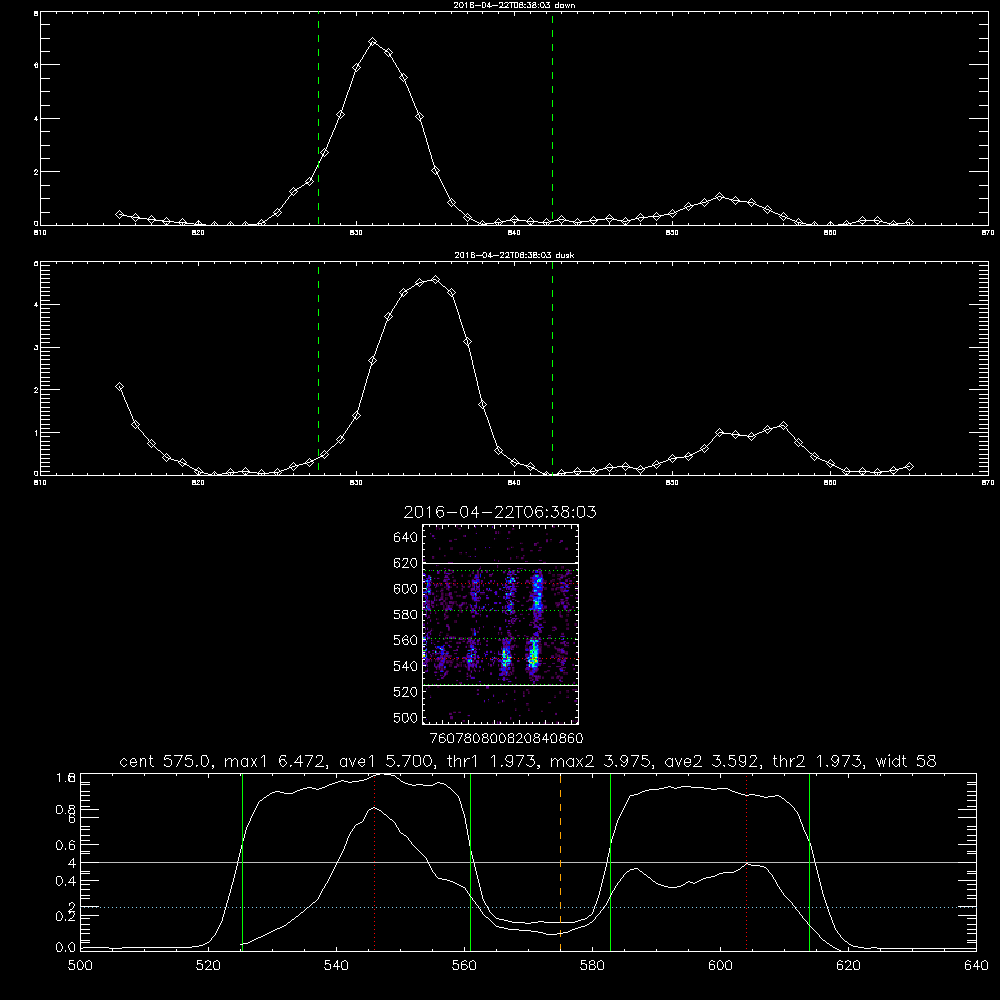Click the 620 label on heatmap y-axis
The width and height of the screenshot is (1000, 1000).
point(405,563)
